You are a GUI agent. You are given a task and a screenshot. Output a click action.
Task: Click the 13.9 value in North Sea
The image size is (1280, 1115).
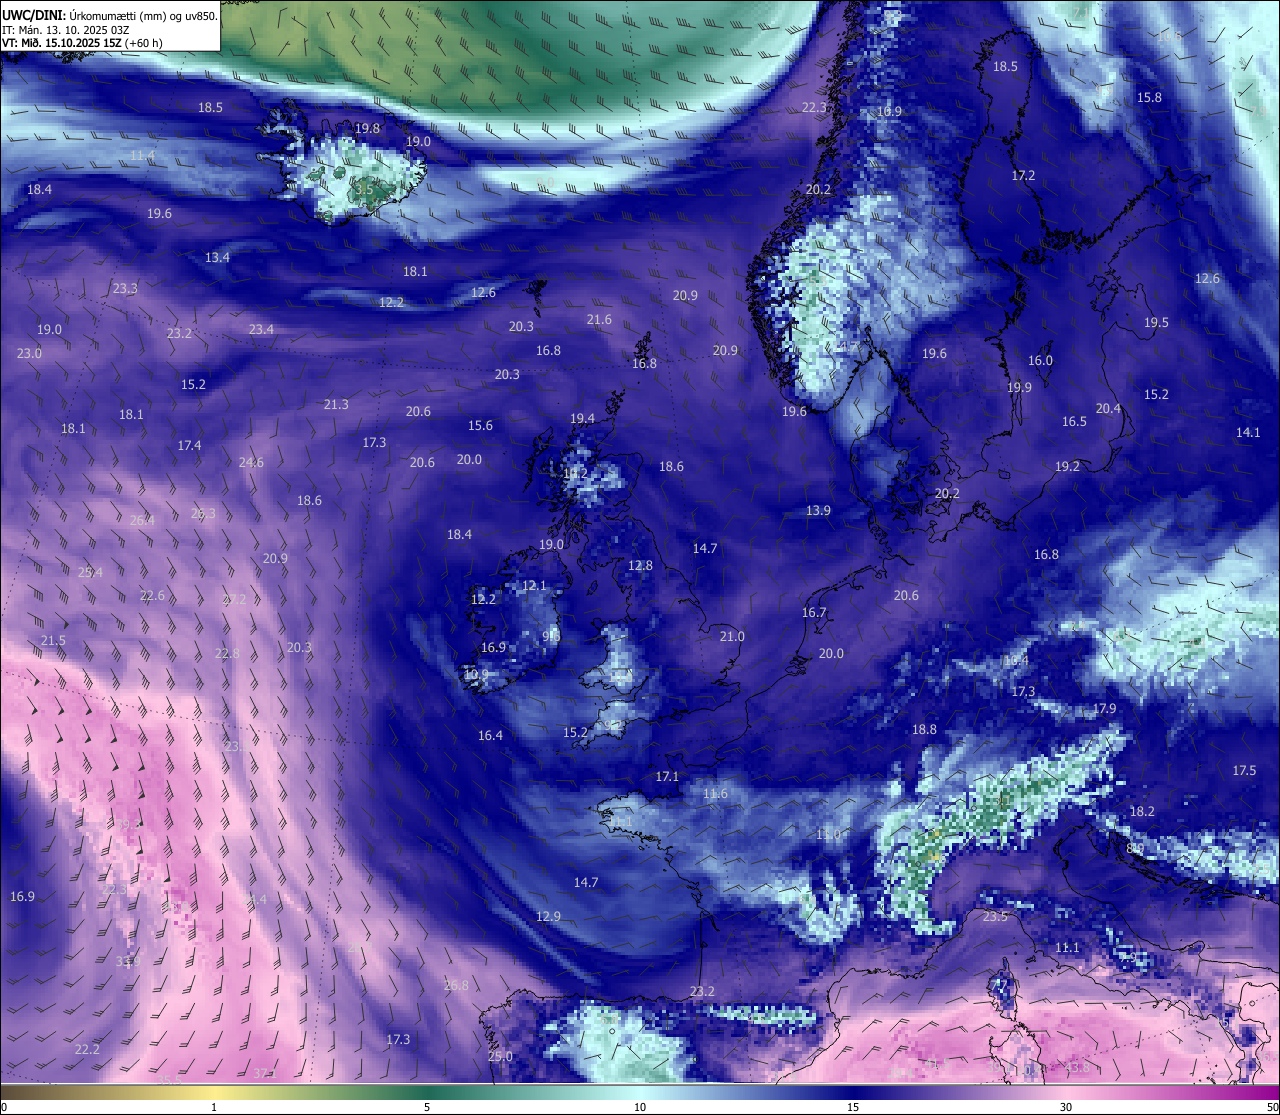[818, 511]
